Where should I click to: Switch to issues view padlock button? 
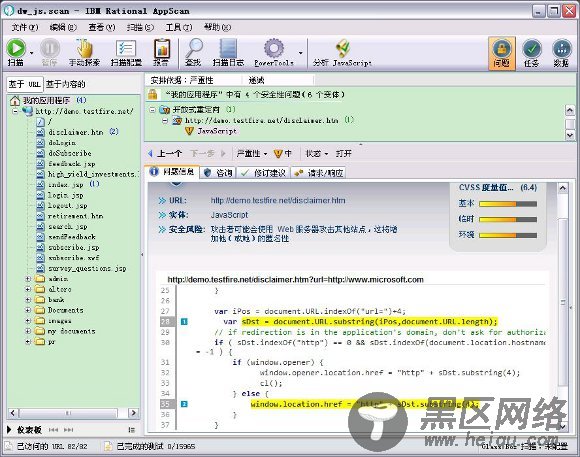point(502,53)
